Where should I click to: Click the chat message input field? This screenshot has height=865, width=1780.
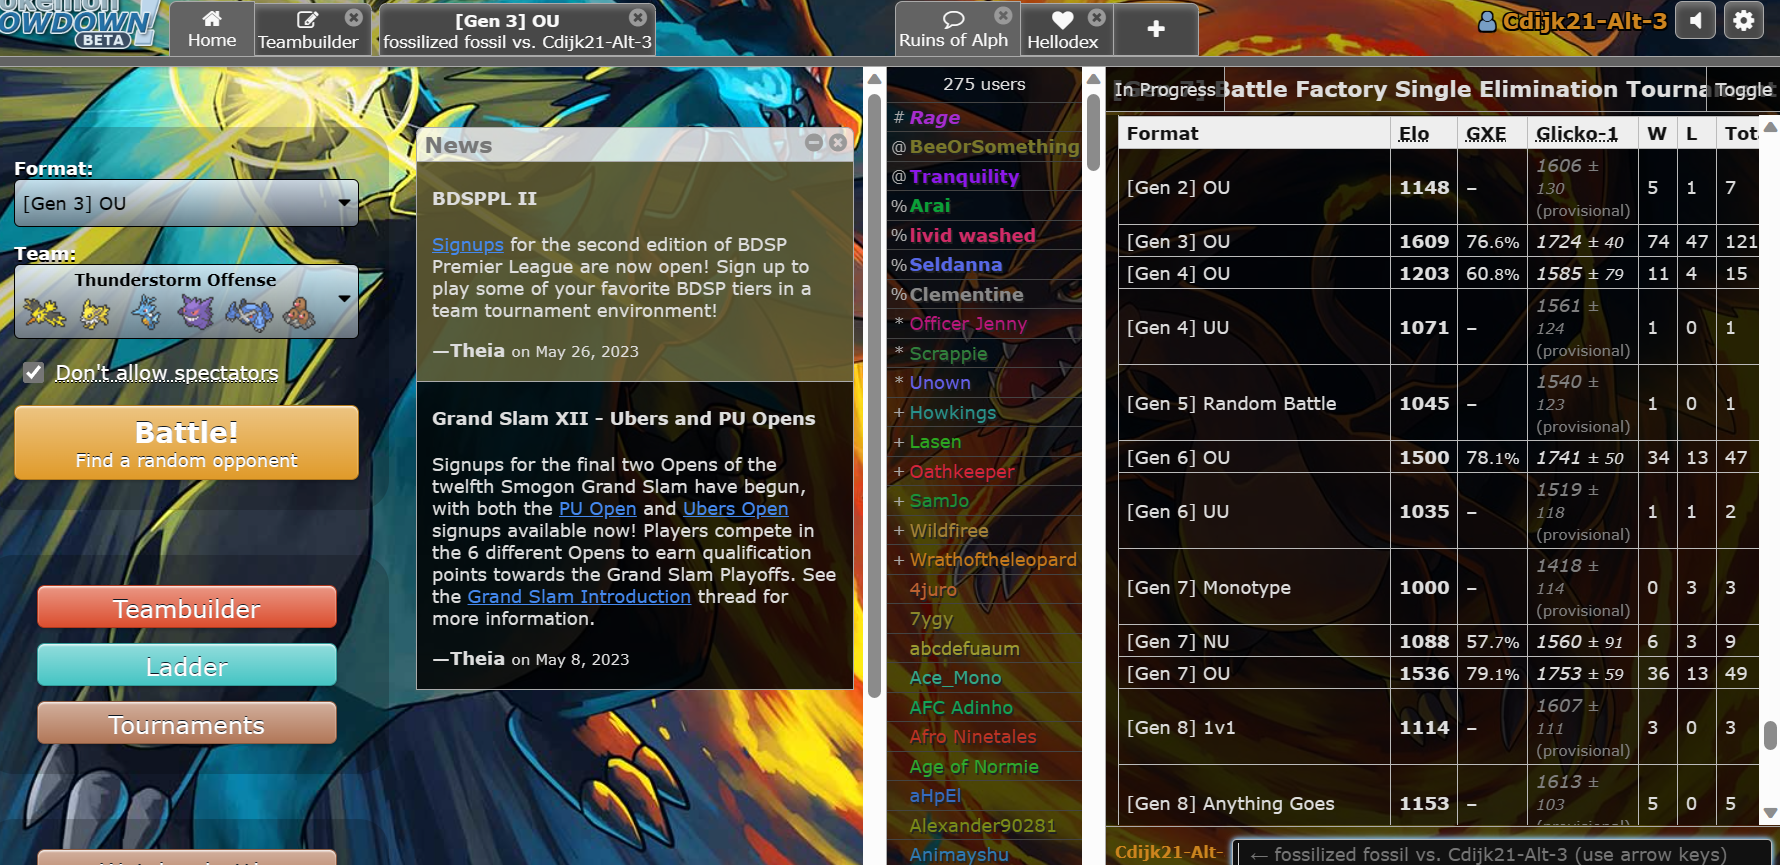pos(1504,853)
